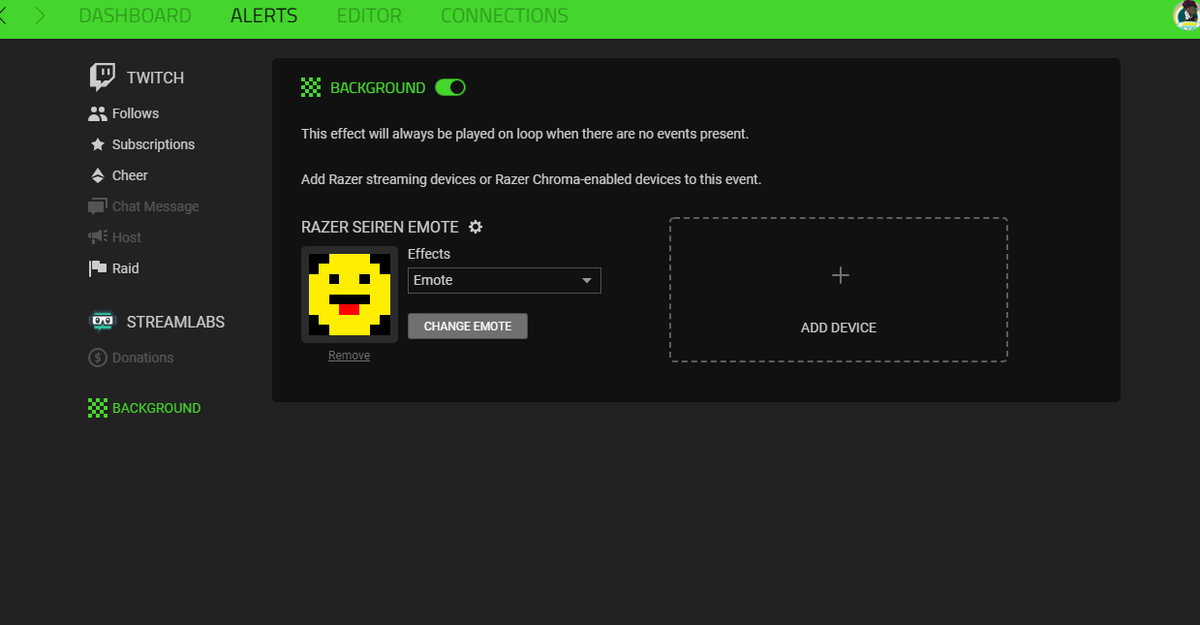Select the Cheer bits icon
This screenshot has width=1200, height=625.
click(97, 175)
